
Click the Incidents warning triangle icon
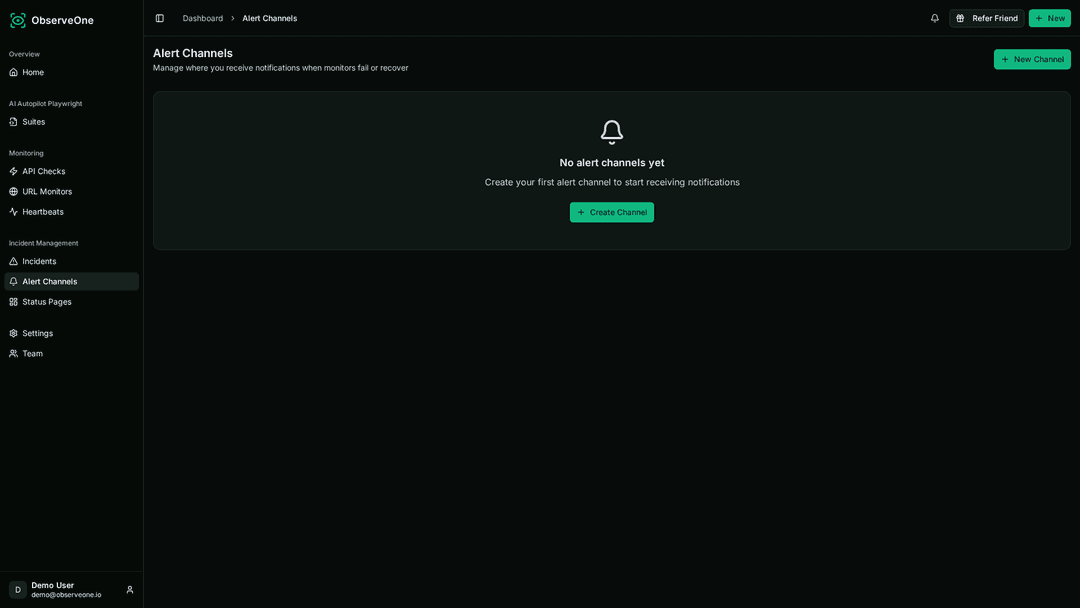click(13, 262)
